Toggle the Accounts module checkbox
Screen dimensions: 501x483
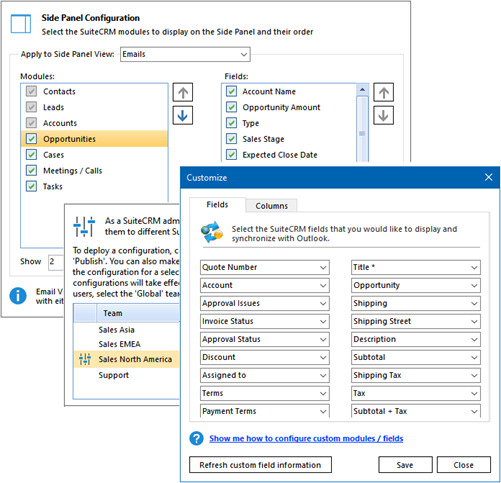tap(31, 123)
